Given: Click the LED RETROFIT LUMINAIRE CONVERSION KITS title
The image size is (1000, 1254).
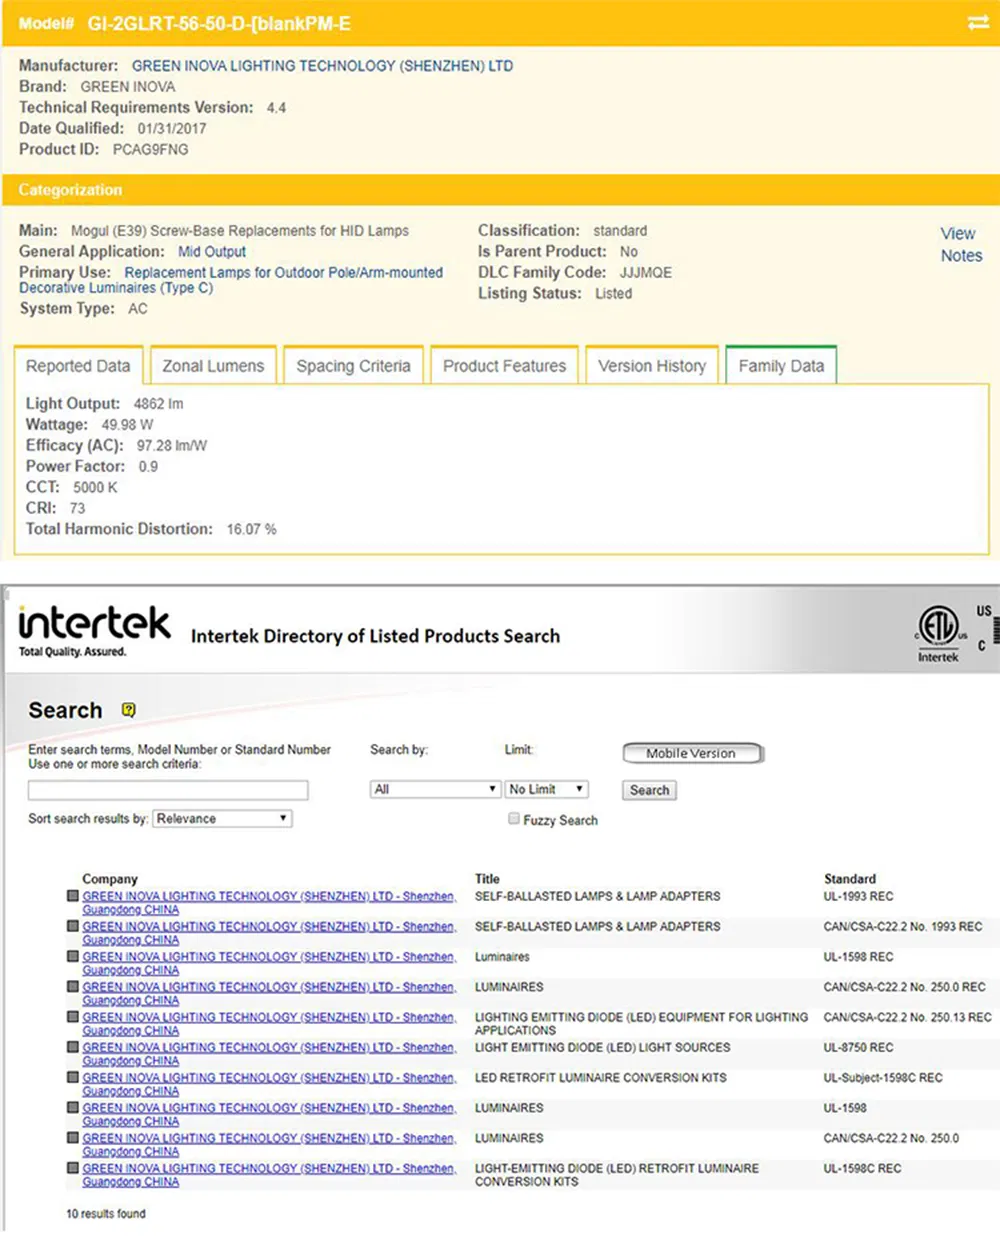Looking at the screenshot, I should pos(600,1078).
